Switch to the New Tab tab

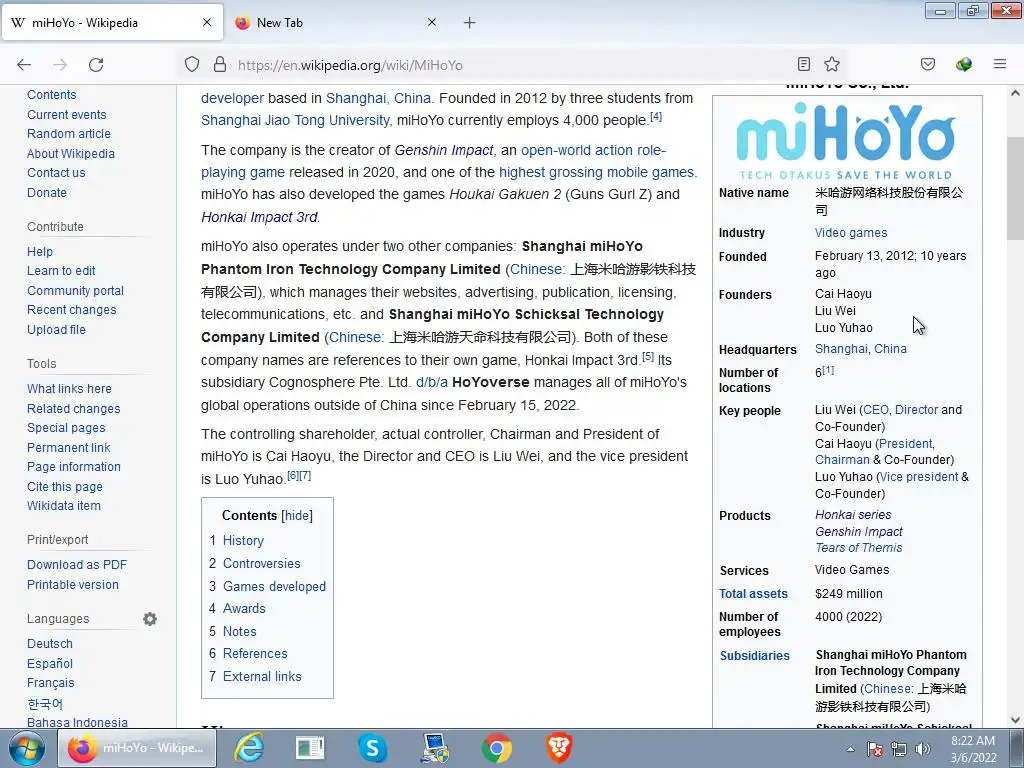336,22
